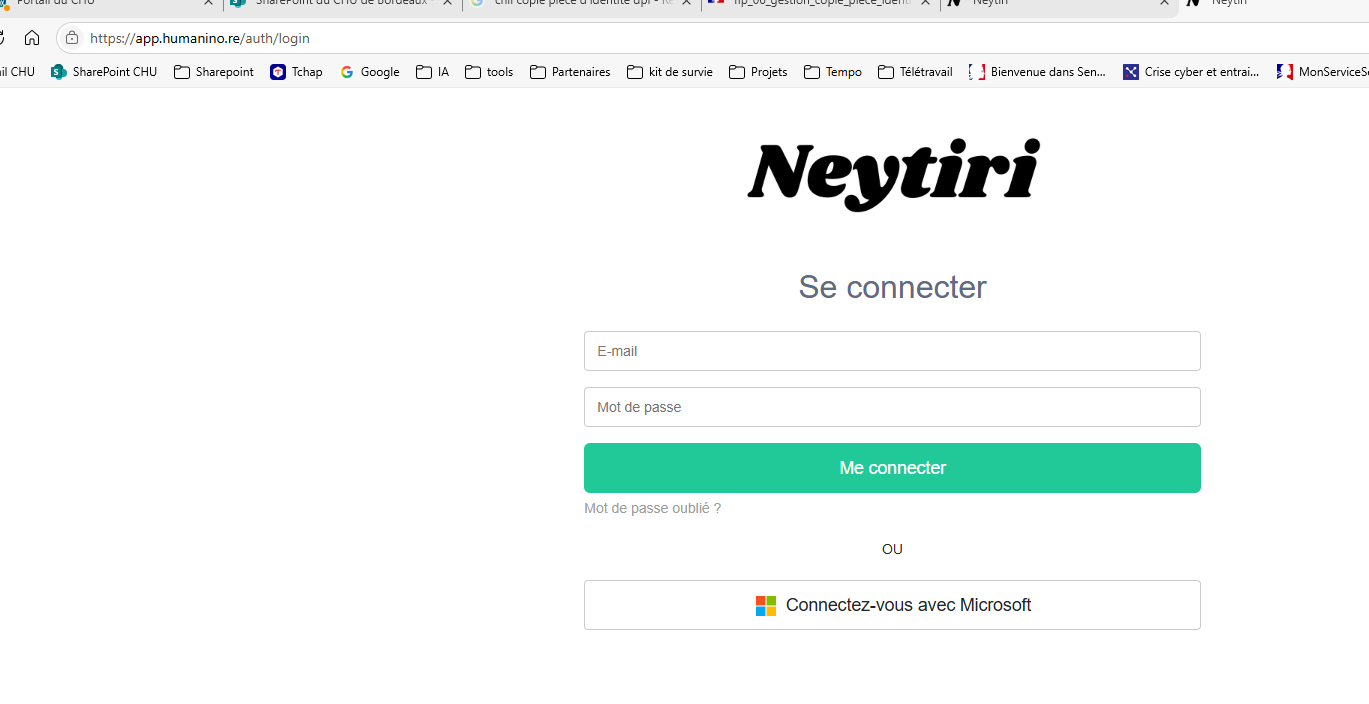Open the Google bookmark
Image resolution: width=1369 pixels, height=704 pixels.
click(369, 72)
